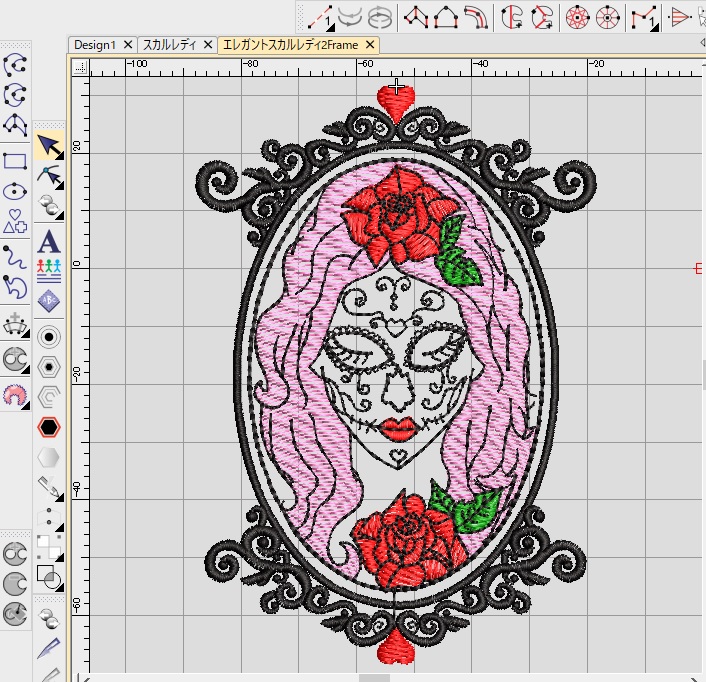The width and height of the screenshot is (706, 682).
Task: Select the curved red band stitch tool
Action: click(x=476, y=17)
